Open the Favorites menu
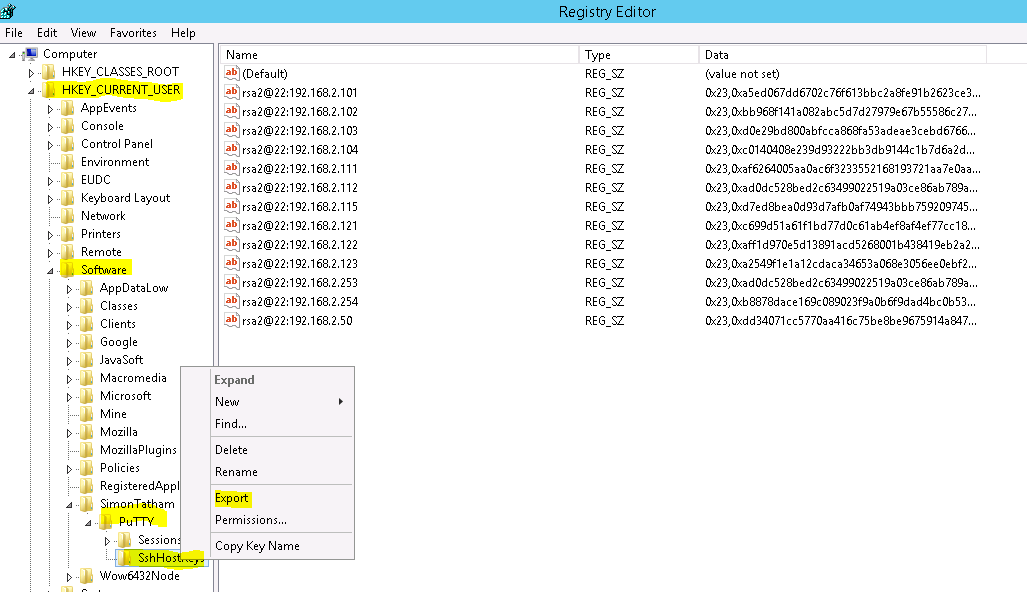Screen dimensions: 1027x592 pyautogui.click(x=133, y=32)
